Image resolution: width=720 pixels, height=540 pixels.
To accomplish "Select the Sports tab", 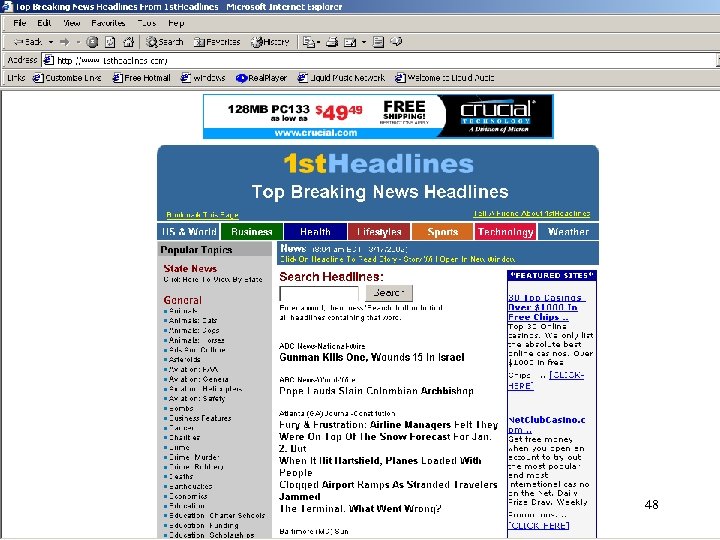I will (x=443, y=232).
